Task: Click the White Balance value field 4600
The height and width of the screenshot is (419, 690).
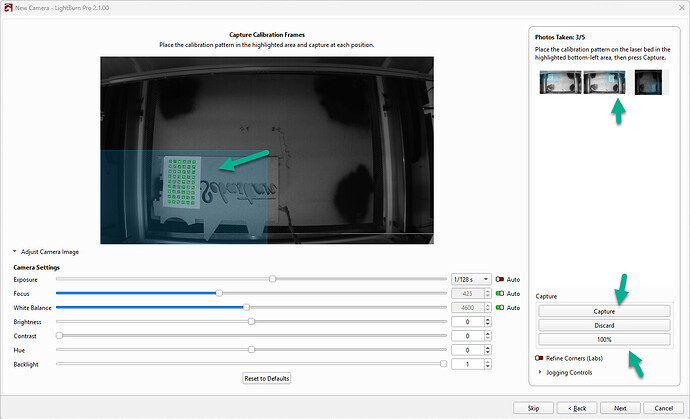Action: tap(468, 308)
